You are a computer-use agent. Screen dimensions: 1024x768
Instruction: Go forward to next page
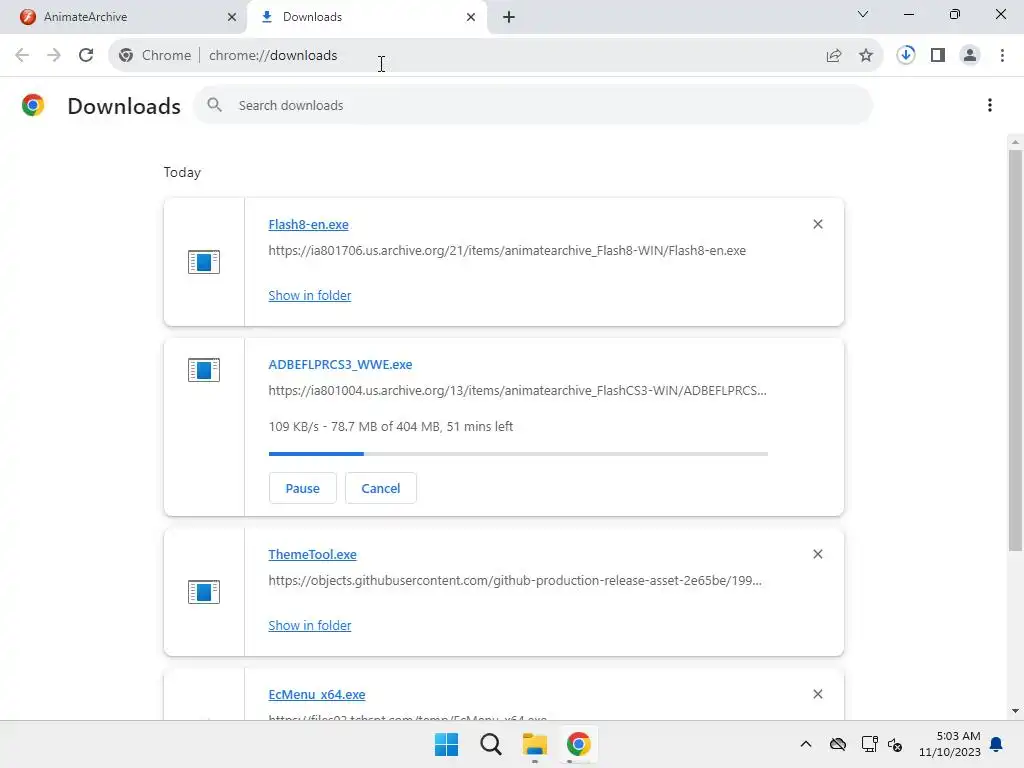pos(54,56)
